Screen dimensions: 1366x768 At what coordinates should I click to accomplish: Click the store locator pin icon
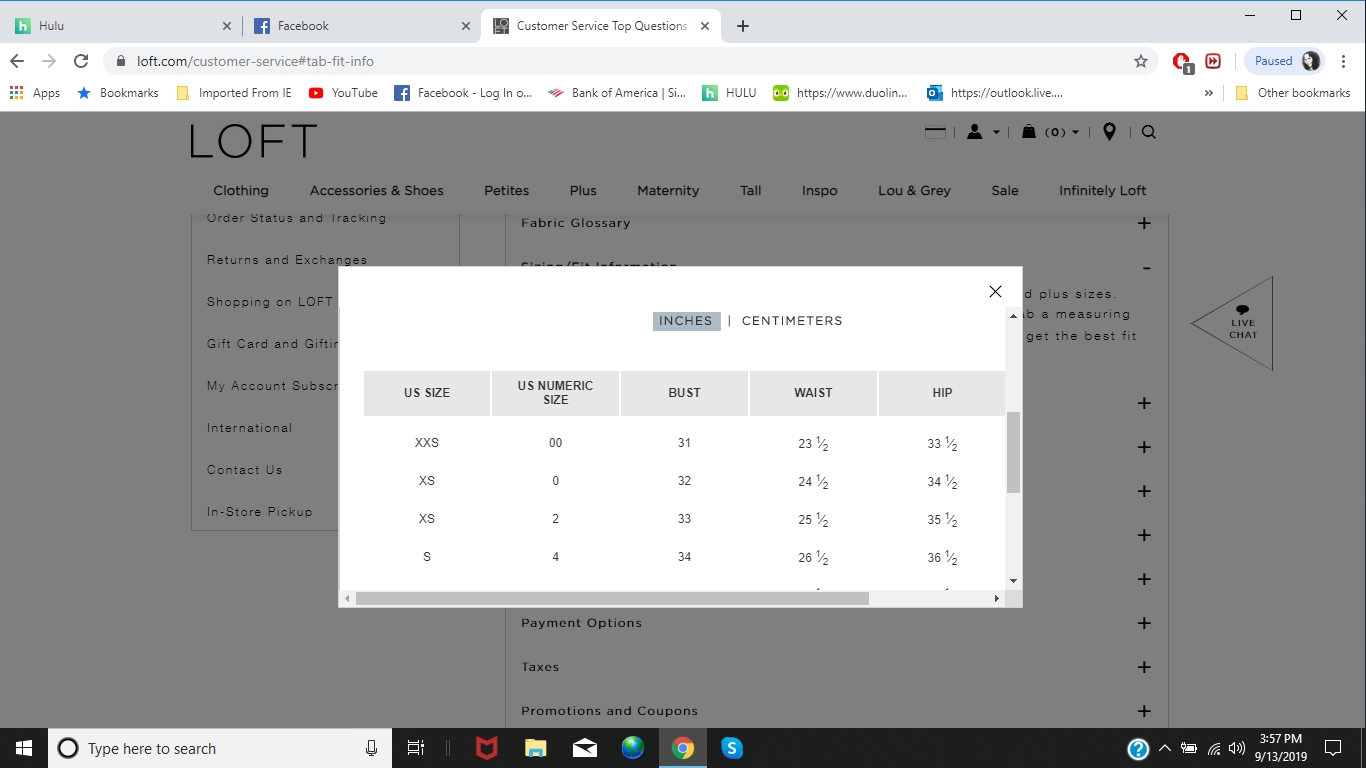[1109, 132]
